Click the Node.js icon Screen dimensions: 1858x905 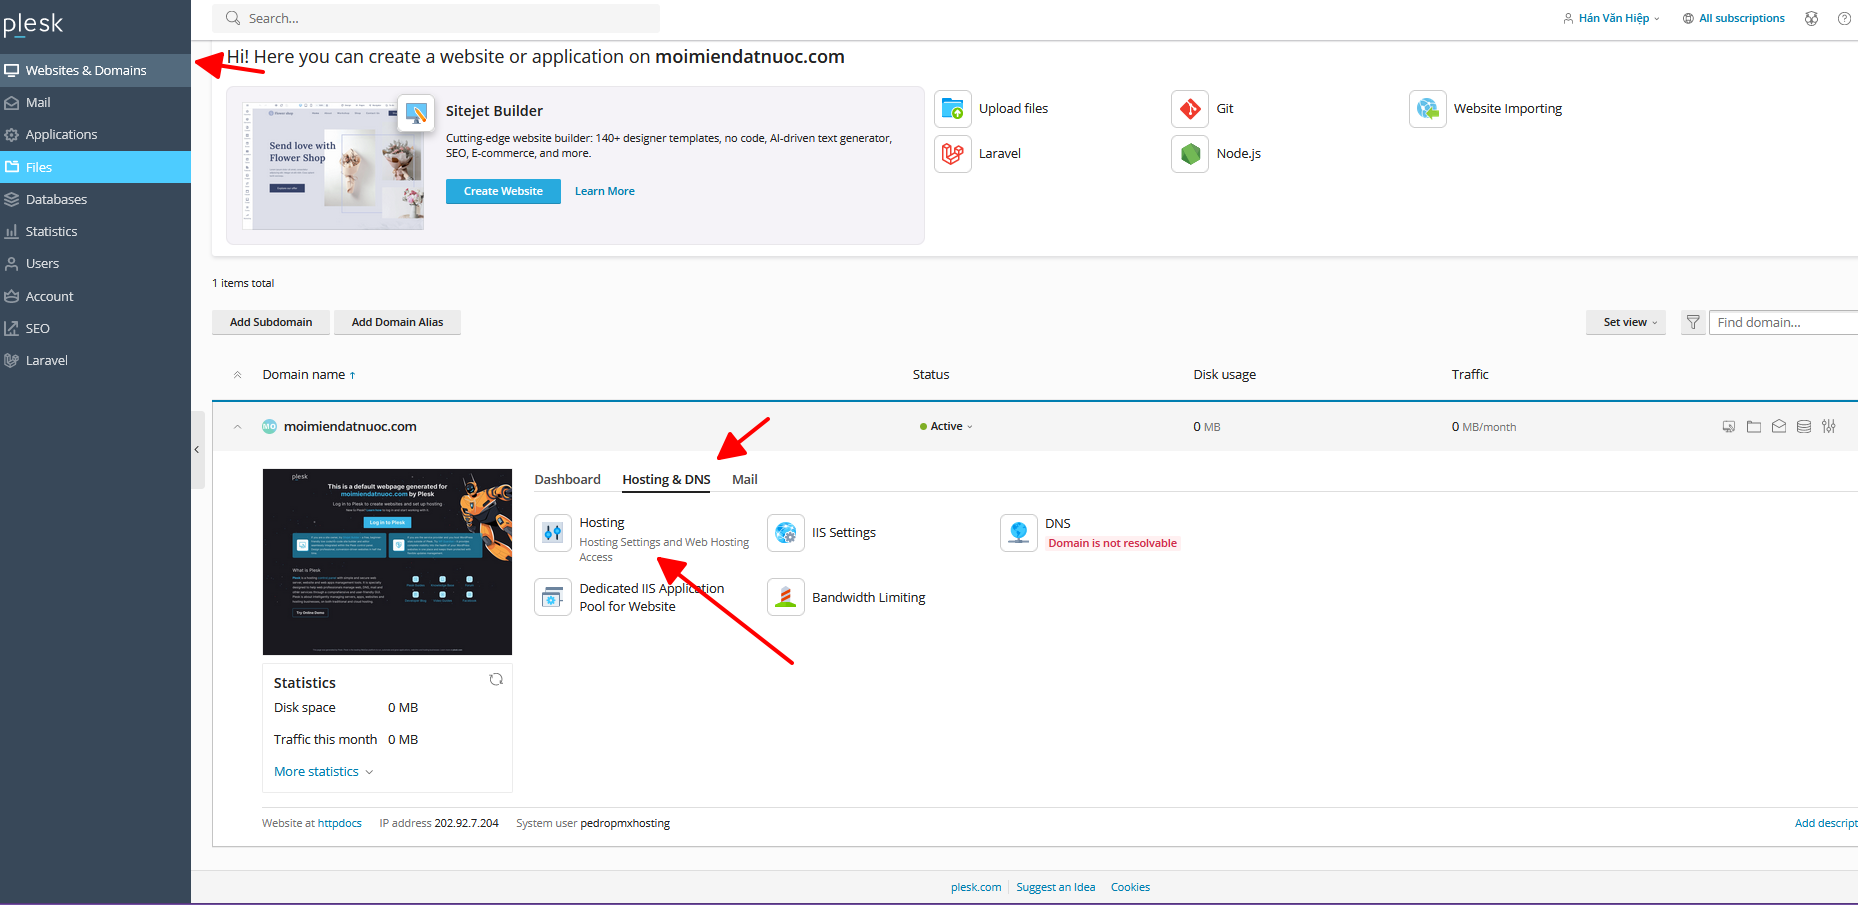(x=1190, y=154)
